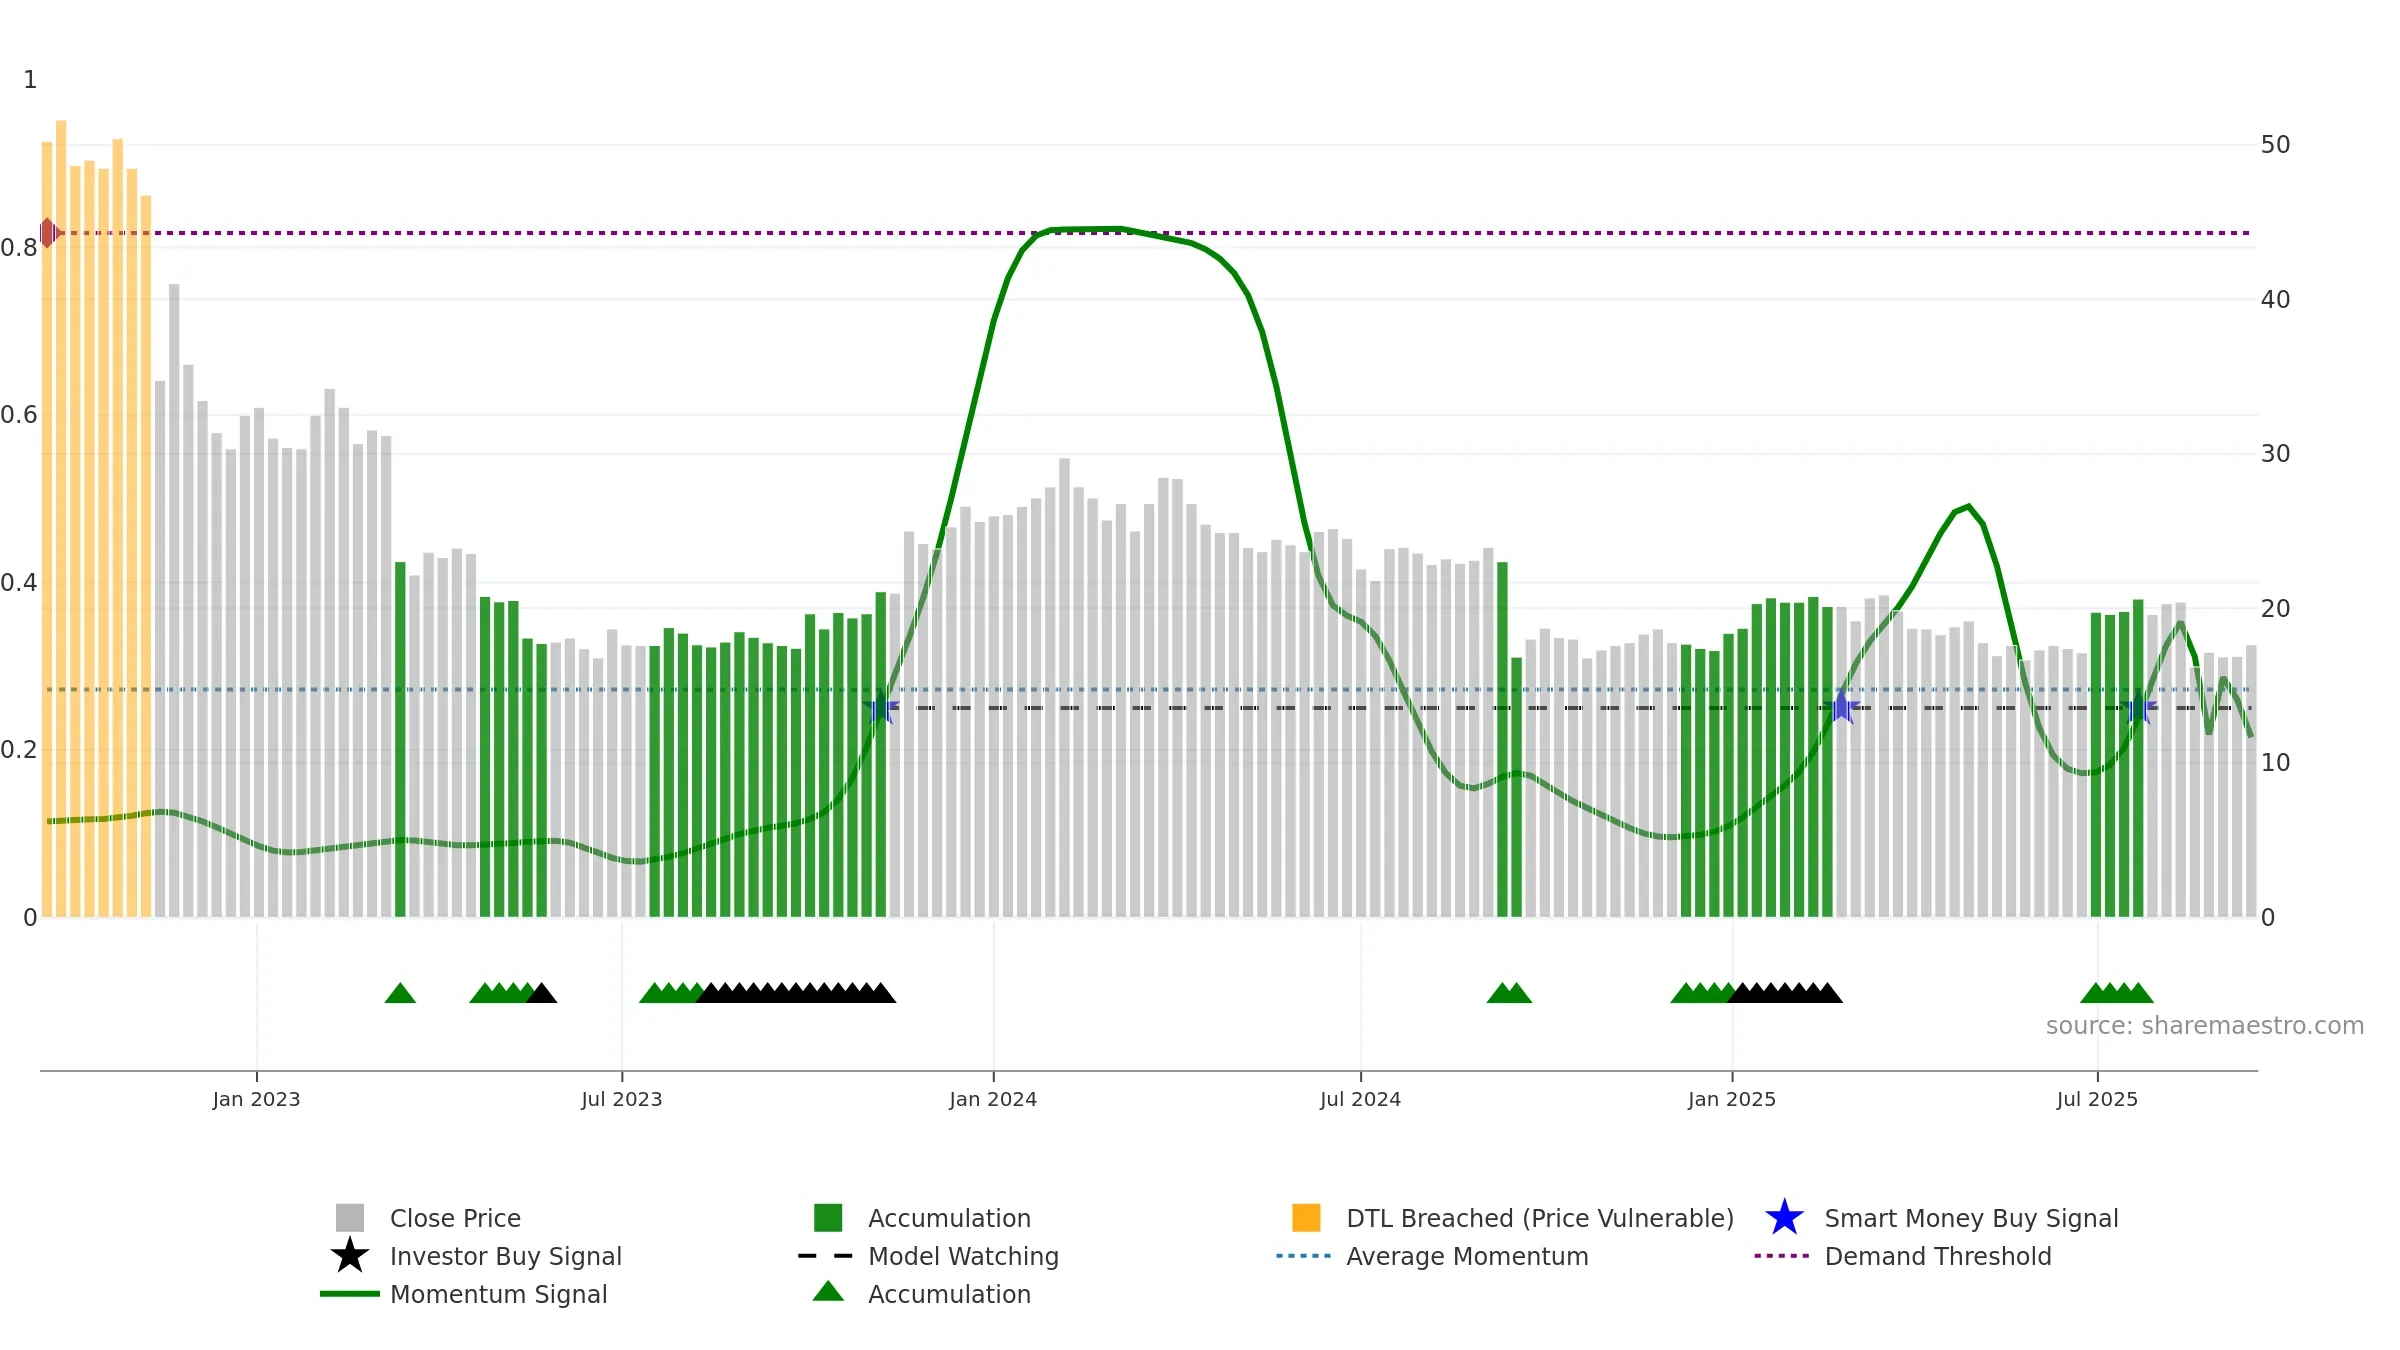Click the first blue star on chart
The height and width of the screenshot is (1350, 2400).
[881, 708]
